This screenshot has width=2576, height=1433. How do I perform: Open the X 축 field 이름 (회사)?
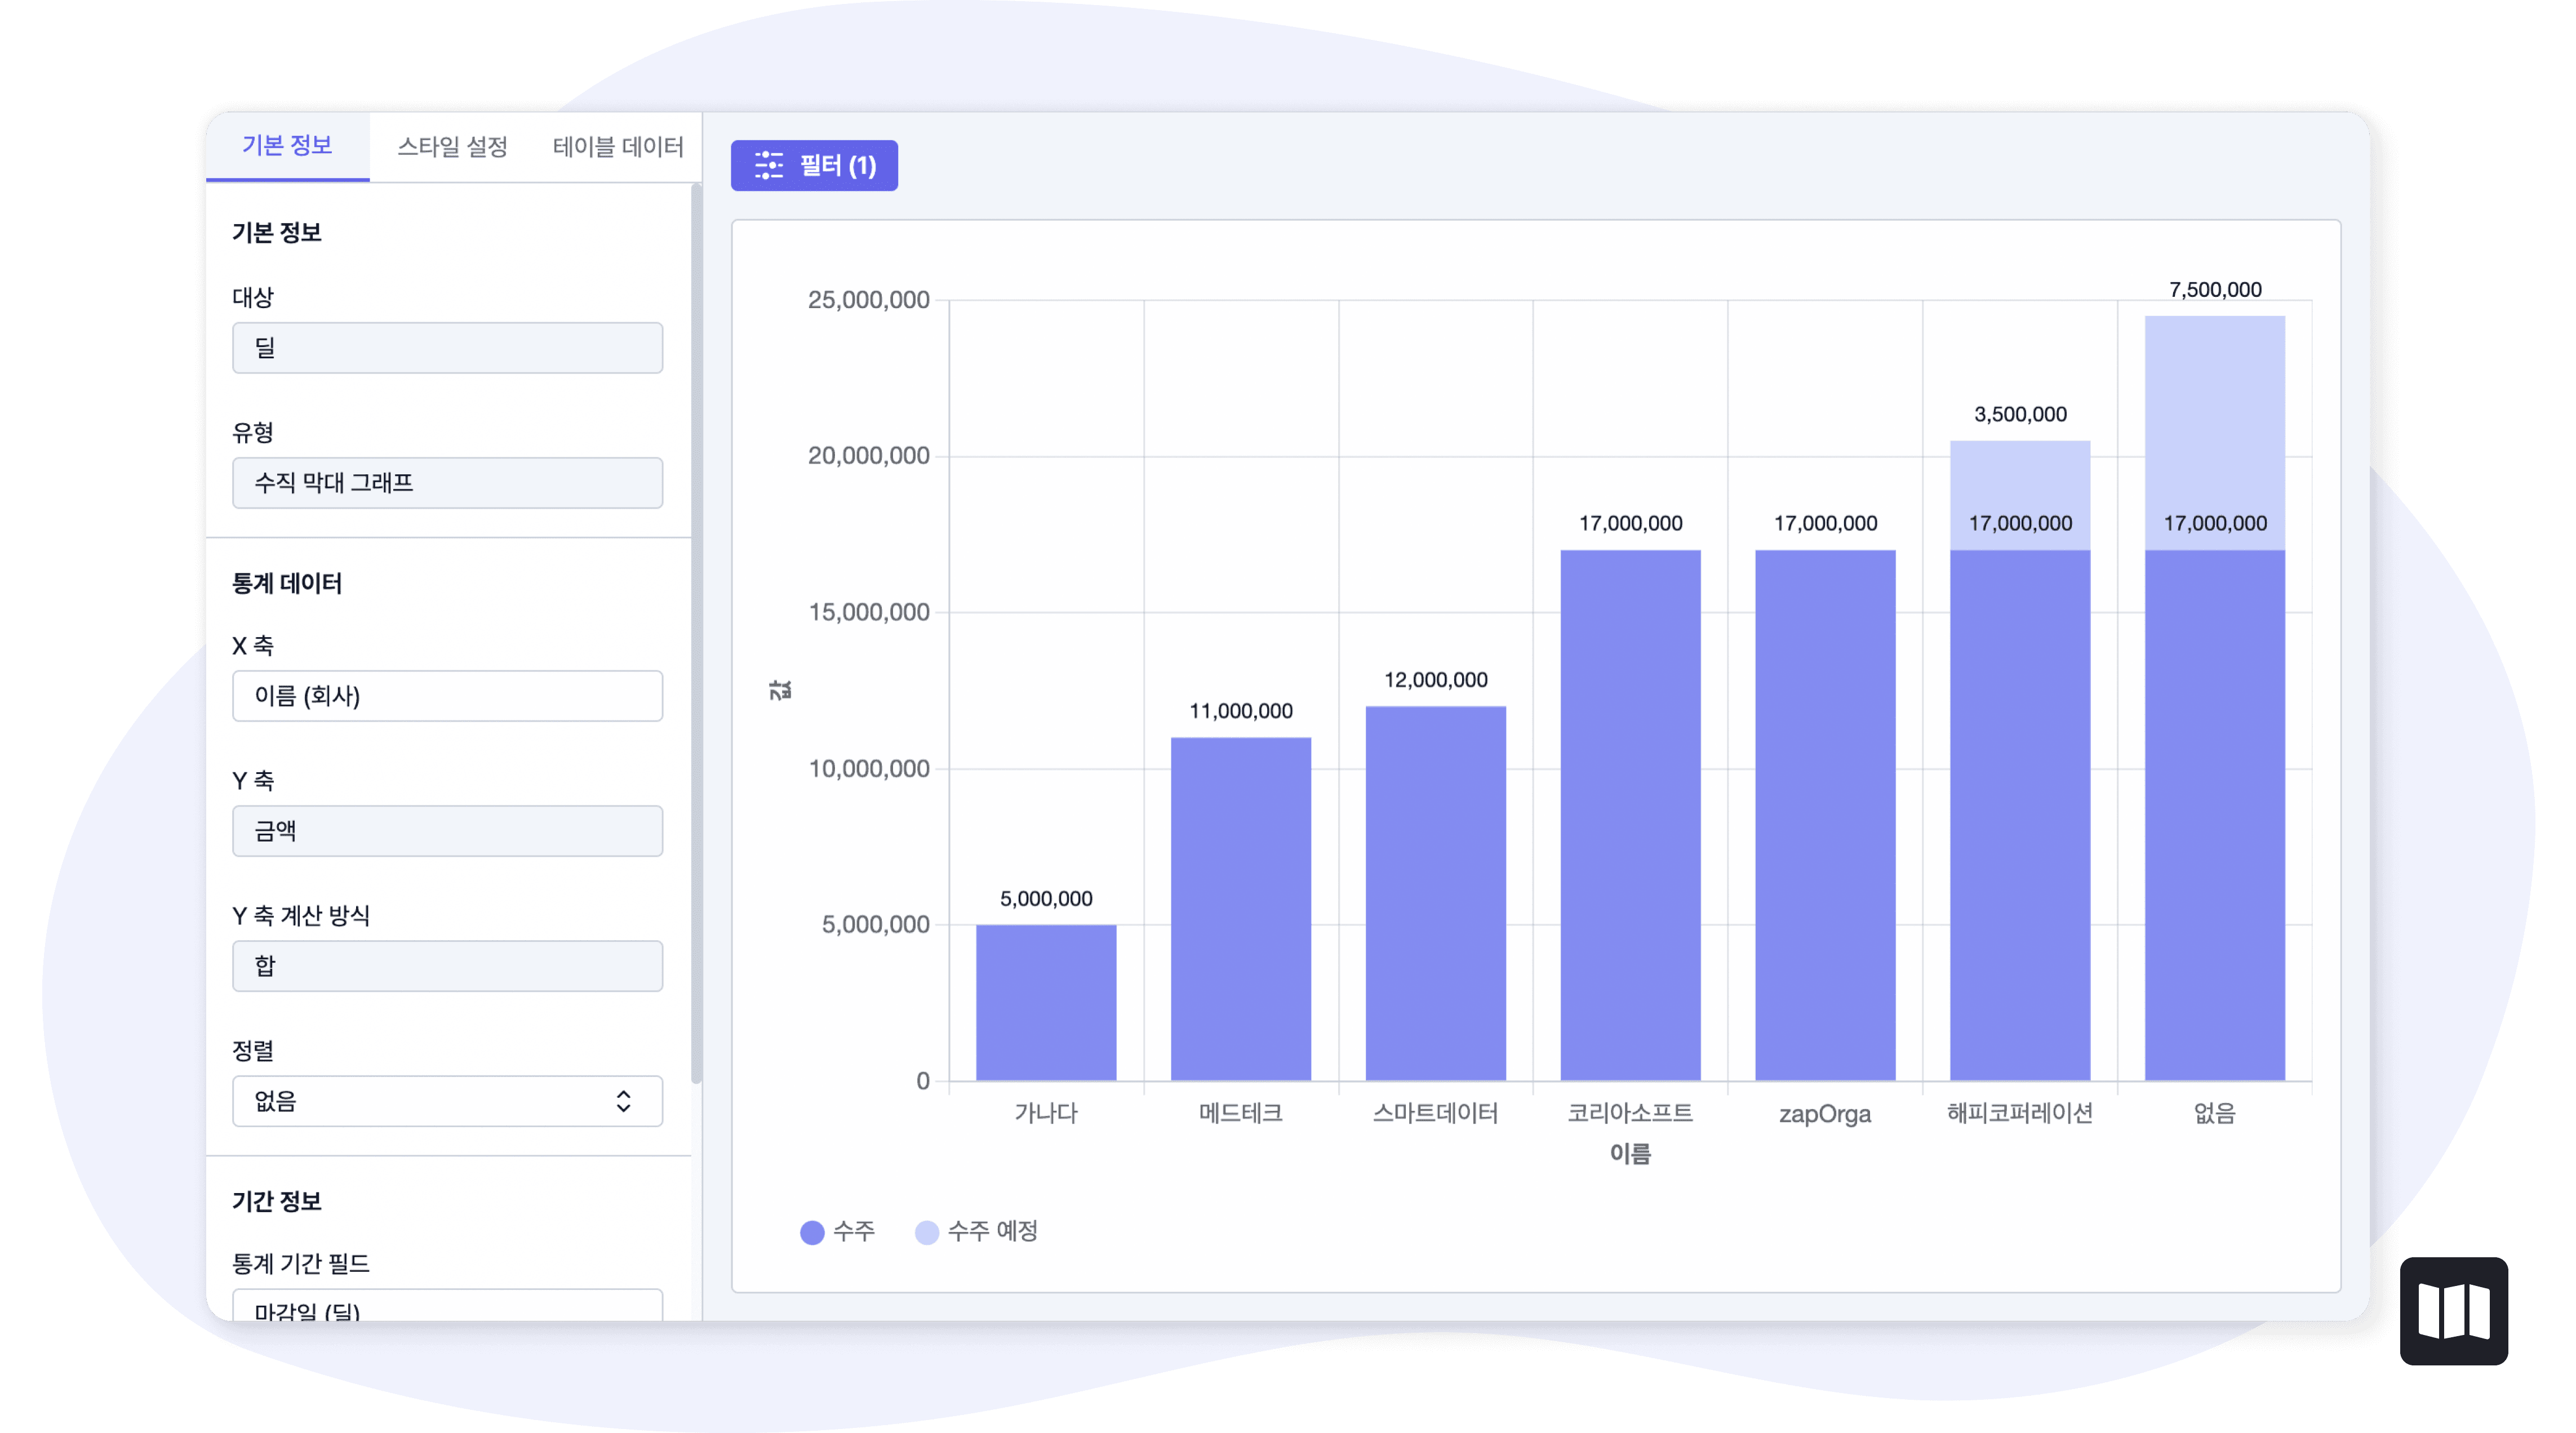pyautogui.click(x=447, y=696)
